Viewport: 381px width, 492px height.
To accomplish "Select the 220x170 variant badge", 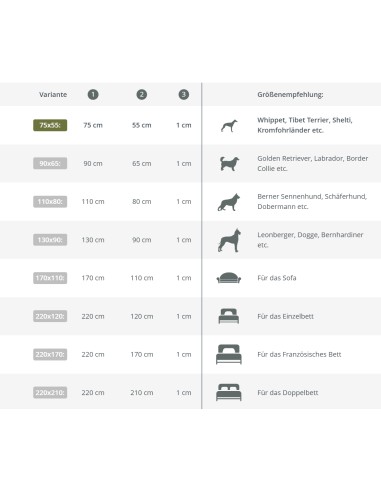I will tap(50, 354).
